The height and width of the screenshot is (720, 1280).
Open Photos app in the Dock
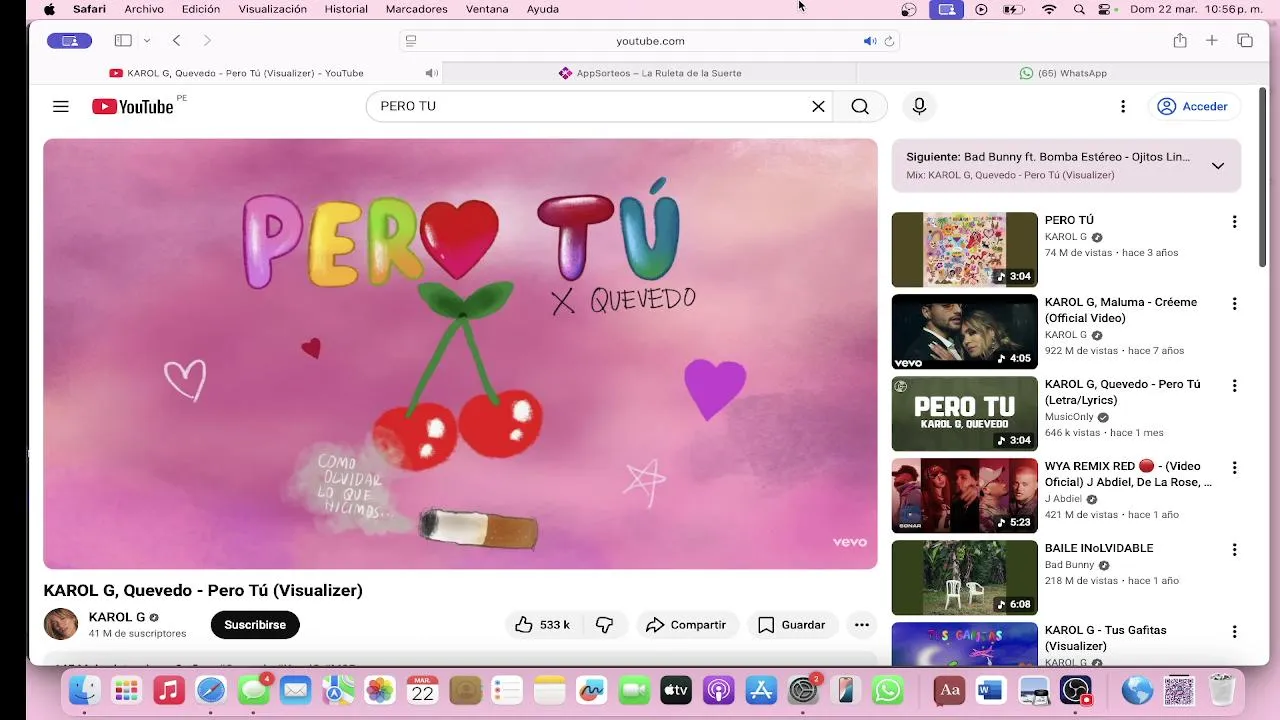[x=380, y=690]
